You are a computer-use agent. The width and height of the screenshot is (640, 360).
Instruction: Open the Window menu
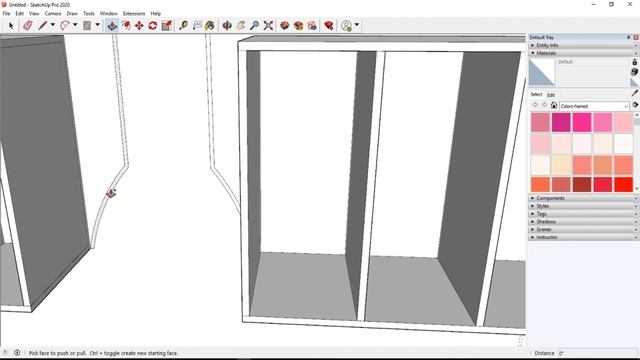[x=109, y=13]
